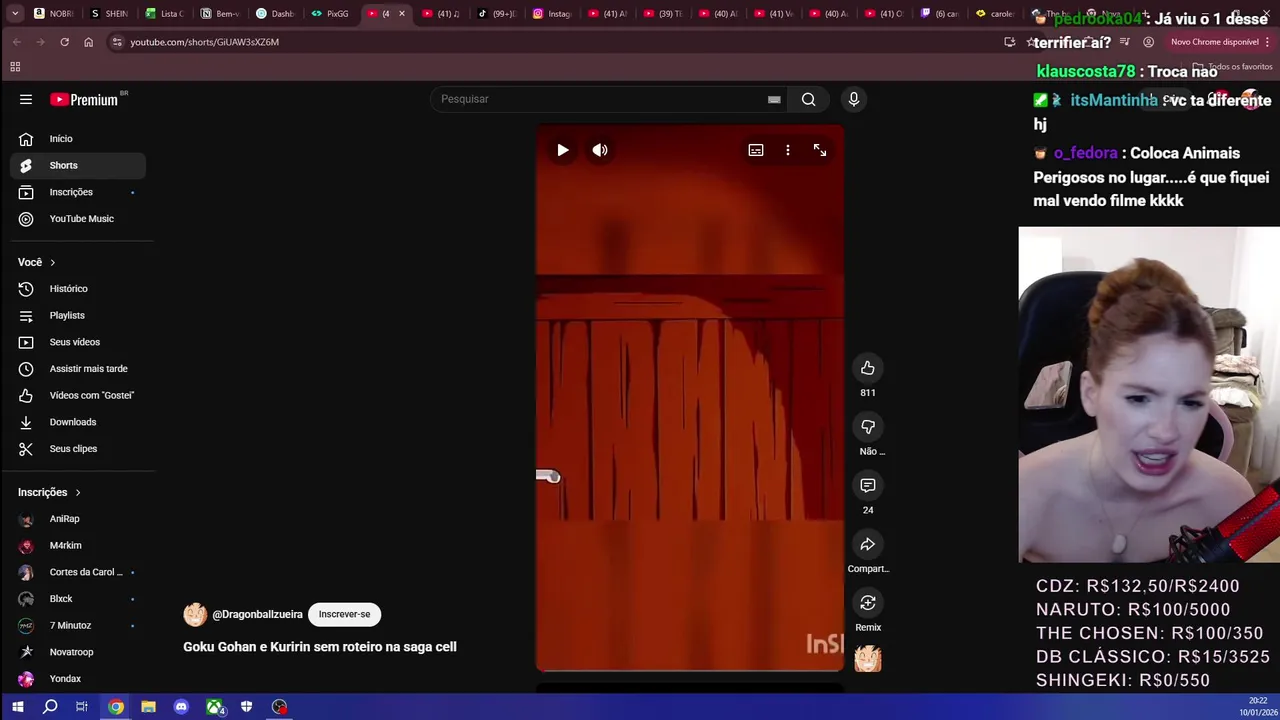1280x720 pixels.
Task: Click the Short's bottom progress bar
Action: tap(690, 670)
